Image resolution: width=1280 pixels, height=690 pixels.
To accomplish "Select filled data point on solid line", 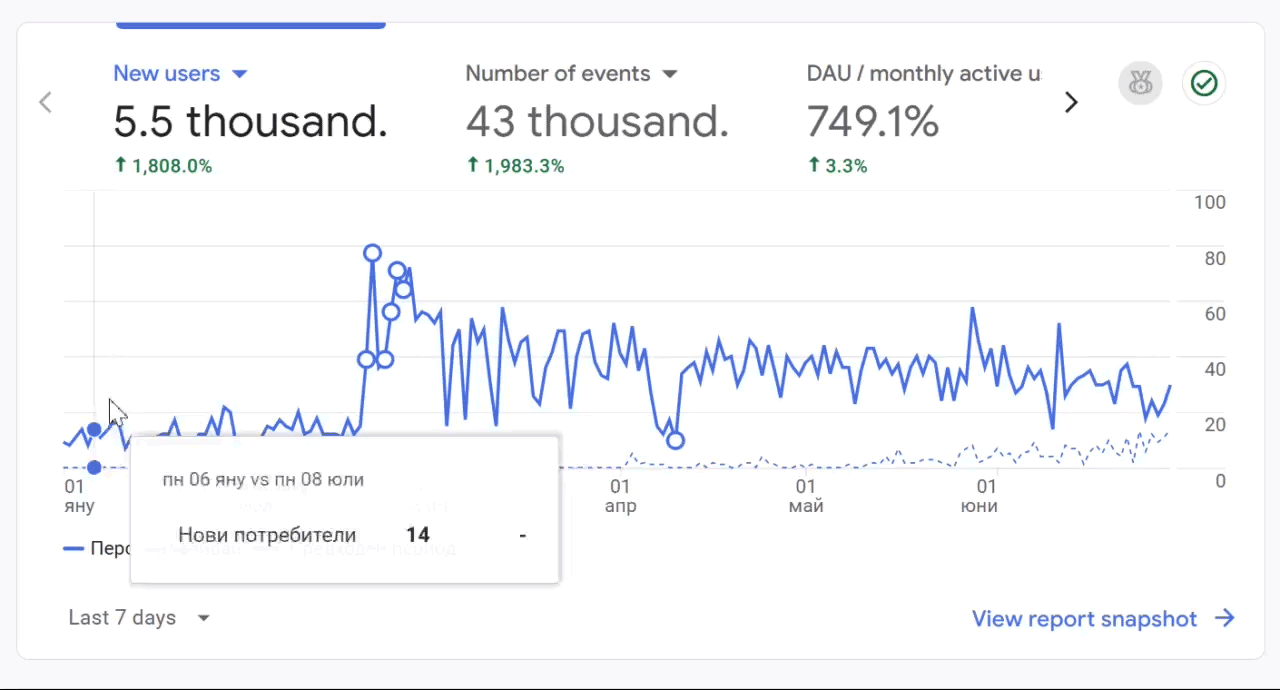I will point(94,430).
